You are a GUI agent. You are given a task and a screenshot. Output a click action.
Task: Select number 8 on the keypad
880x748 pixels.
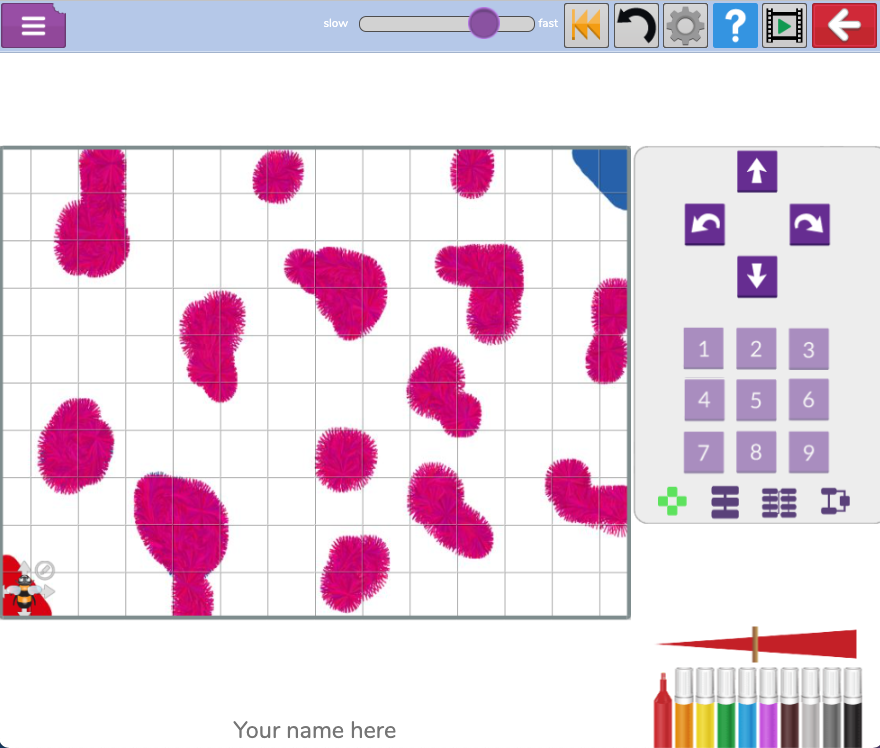coord(756,452)
